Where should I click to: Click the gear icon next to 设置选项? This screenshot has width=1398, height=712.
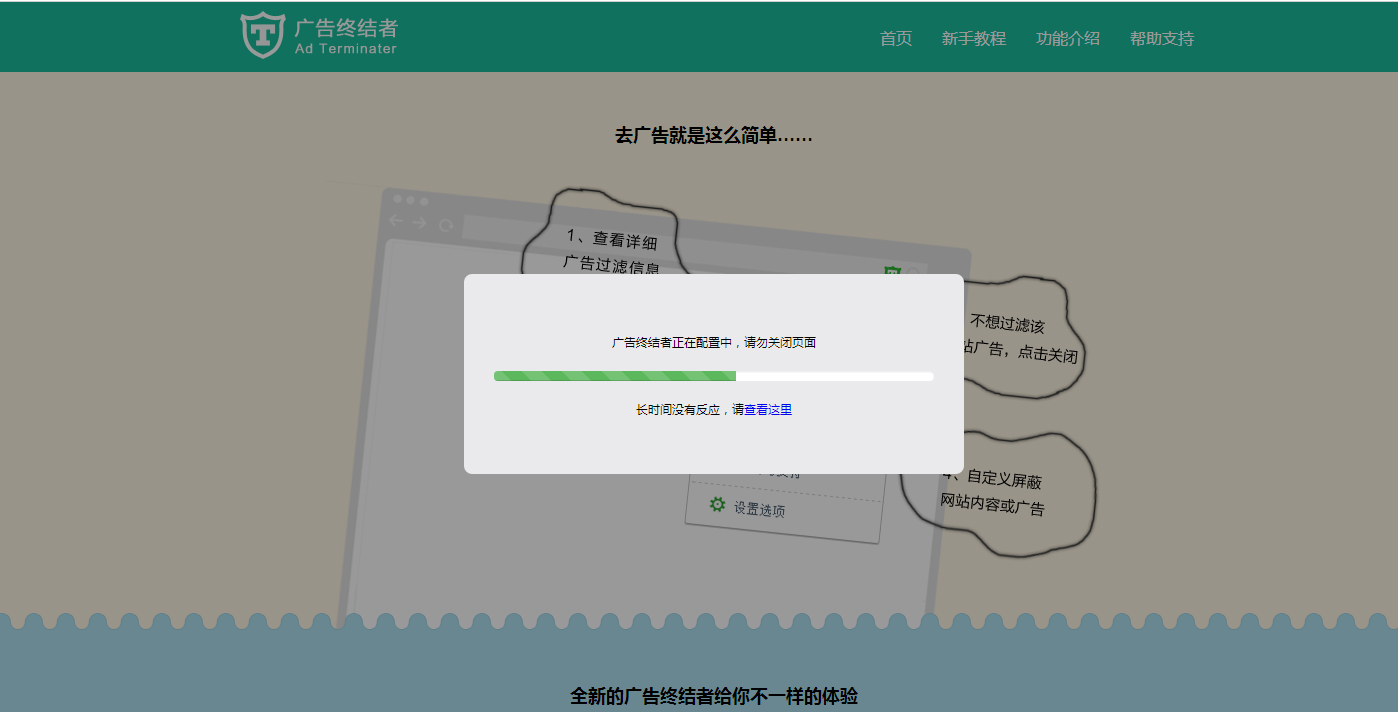[x=716, y=506]
